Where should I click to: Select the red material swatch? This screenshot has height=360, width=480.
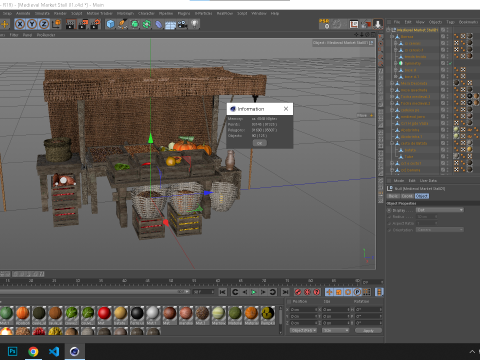[104, 315]
